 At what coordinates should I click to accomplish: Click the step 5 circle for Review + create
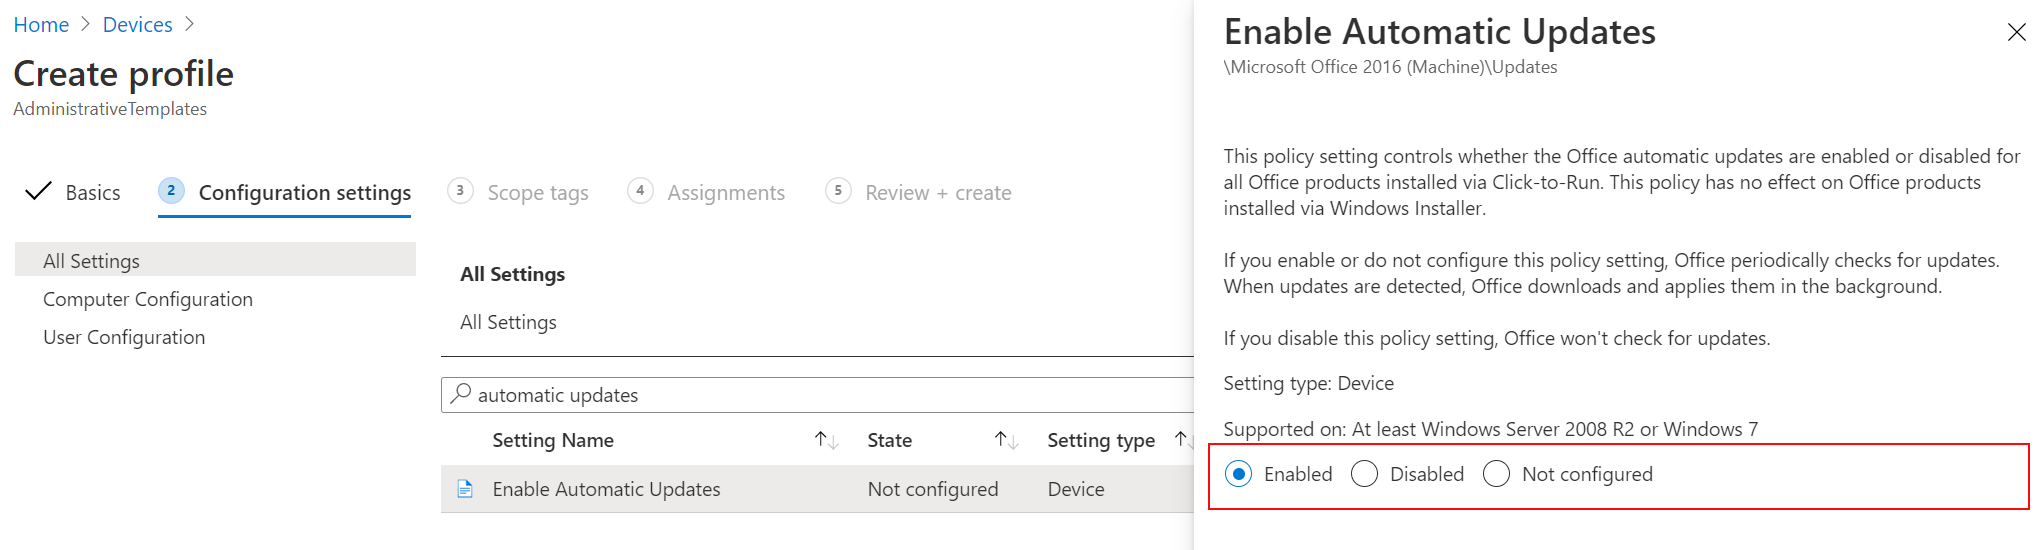[x=838, y=190]
